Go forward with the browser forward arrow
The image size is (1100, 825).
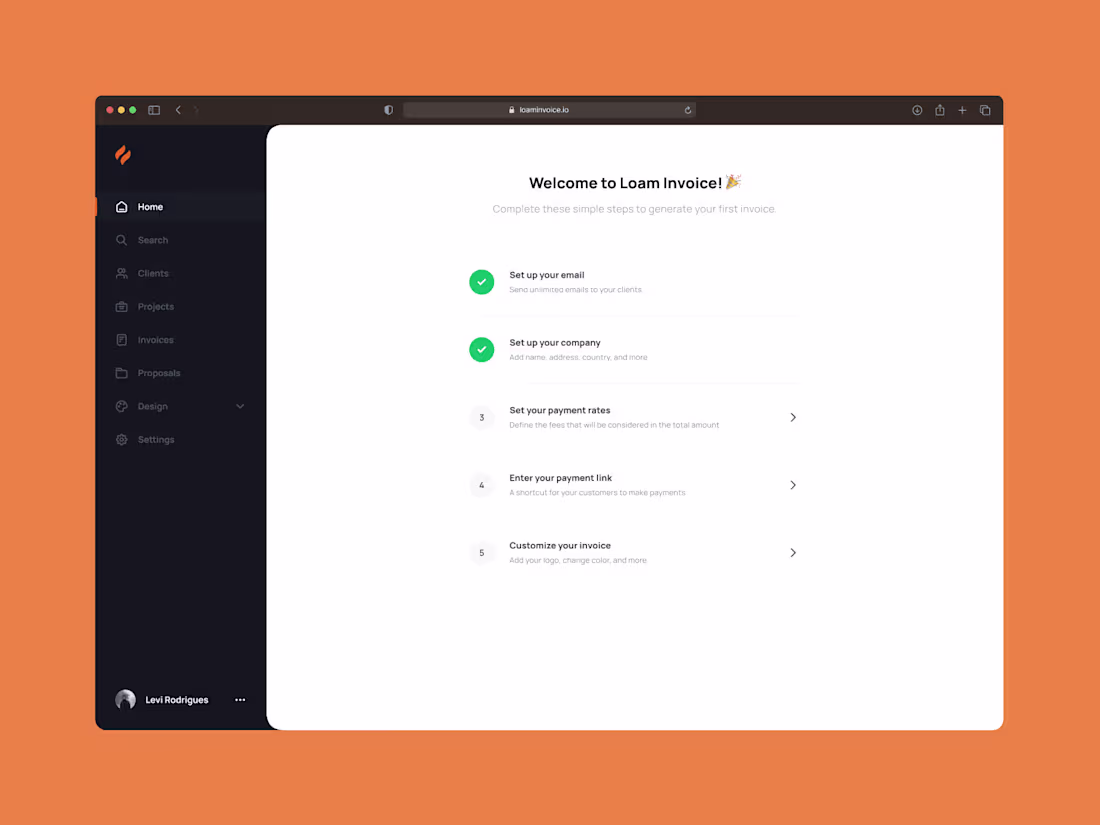tap(196, 110)
